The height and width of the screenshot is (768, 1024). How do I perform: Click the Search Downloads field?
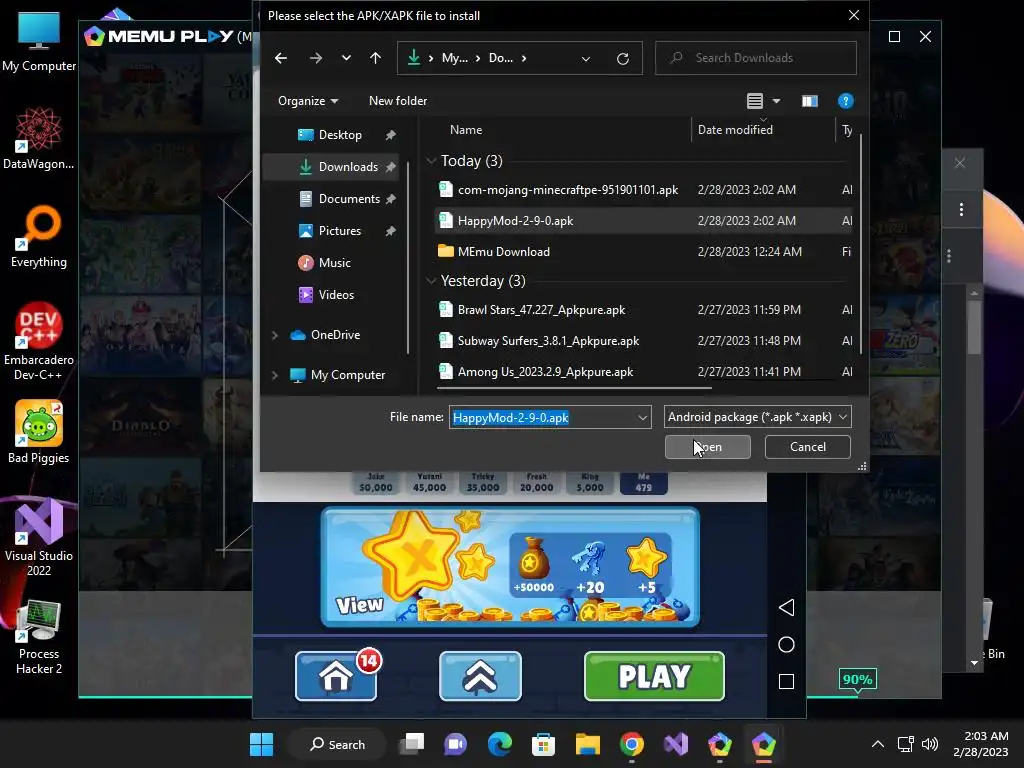point(756,58)
